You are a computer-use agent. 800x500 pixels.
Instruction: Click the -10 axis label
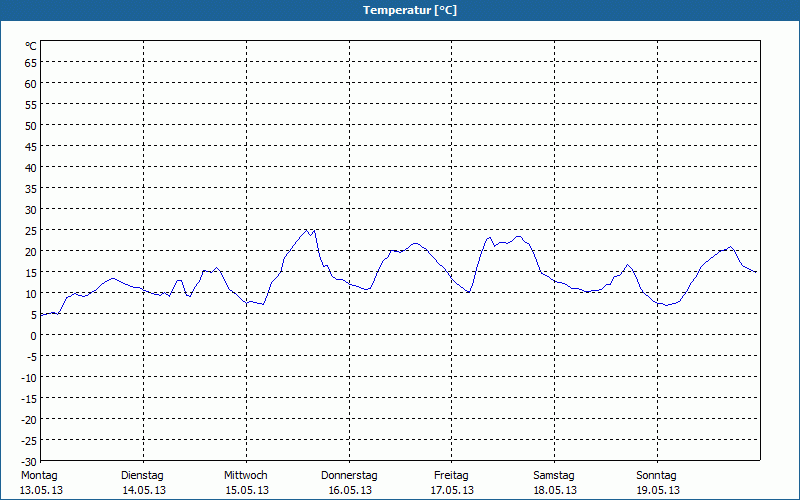[x=29, y=378]
